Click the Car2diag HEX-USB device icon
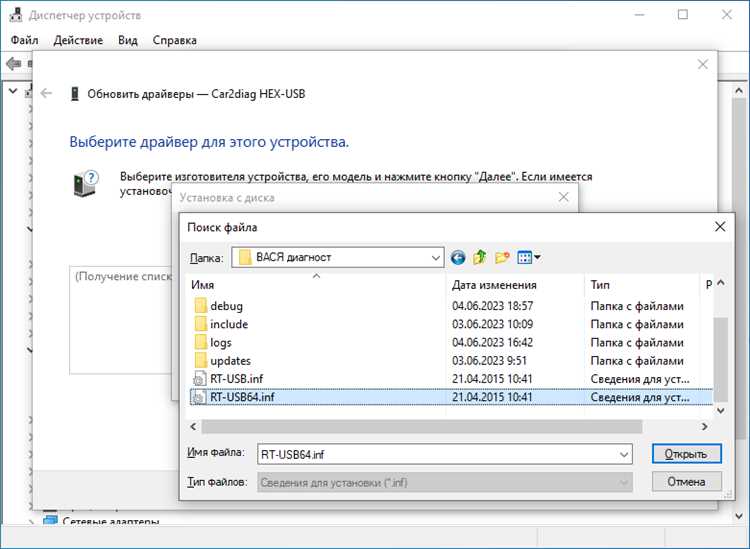 (75, 94)
